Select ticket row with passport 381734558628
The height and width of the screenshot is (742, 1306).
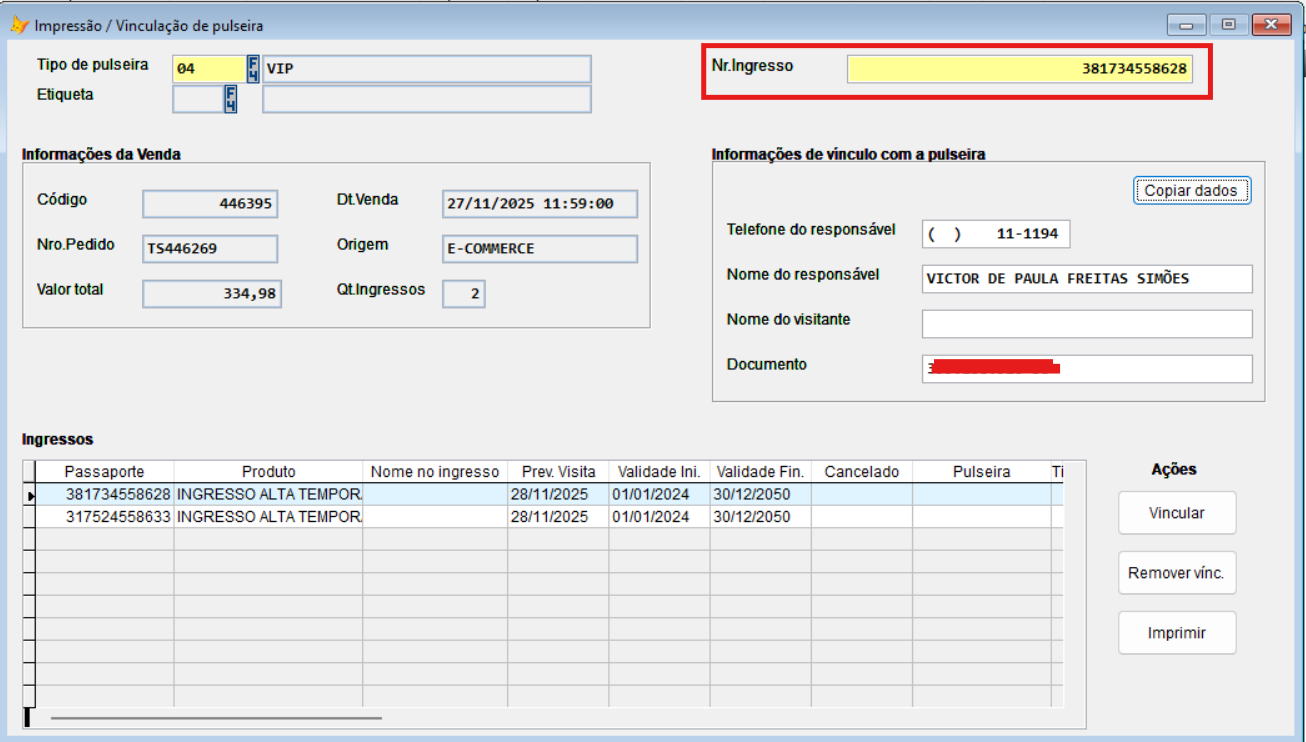pos(118,494)
